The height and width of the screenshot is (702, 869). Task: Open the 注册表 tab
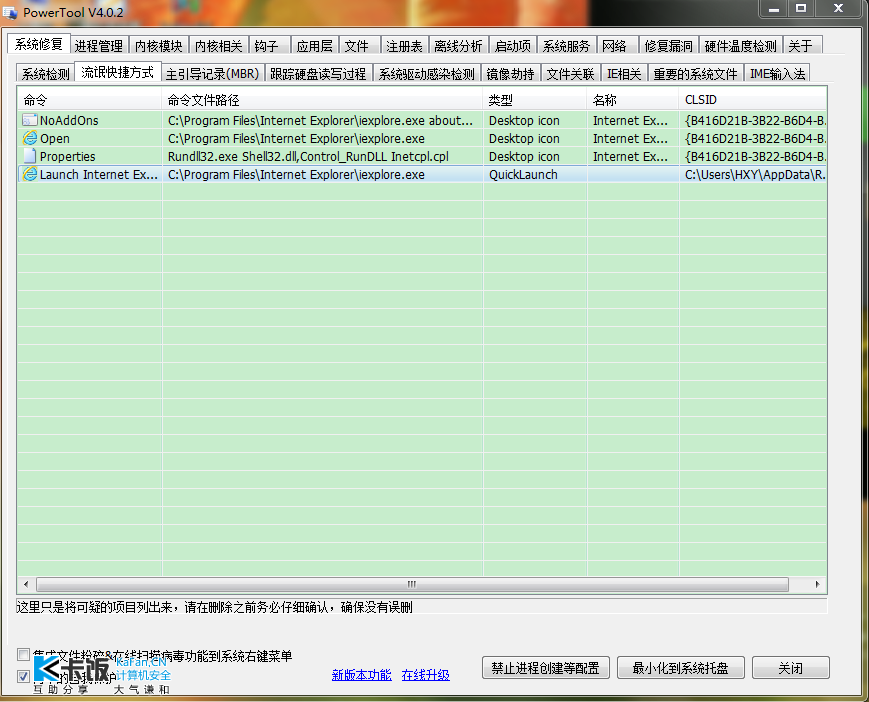404,46
